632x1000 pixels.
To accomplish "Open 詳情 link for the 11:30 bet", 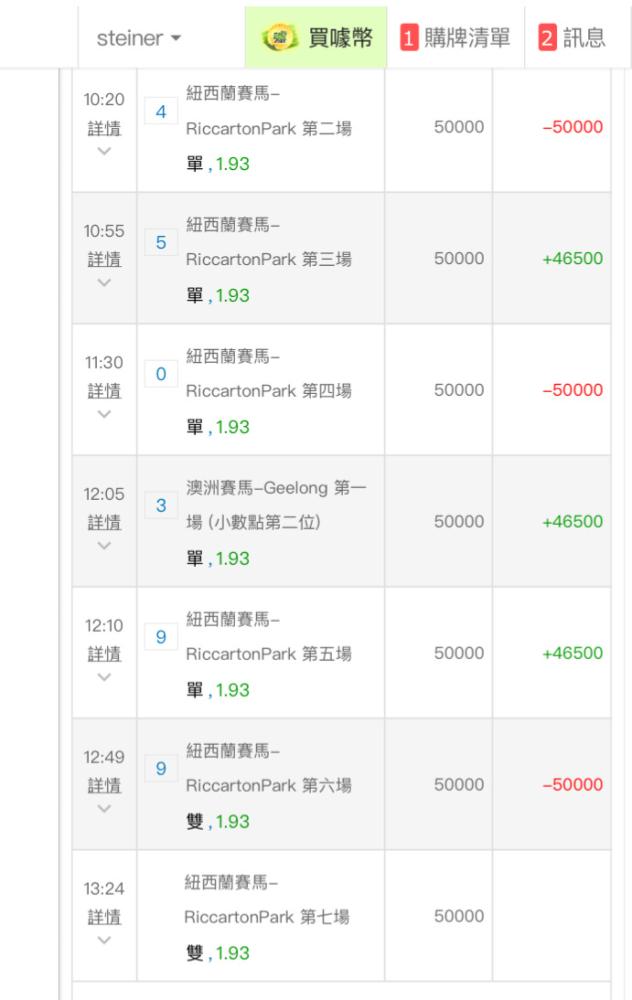I will point(104,391).
